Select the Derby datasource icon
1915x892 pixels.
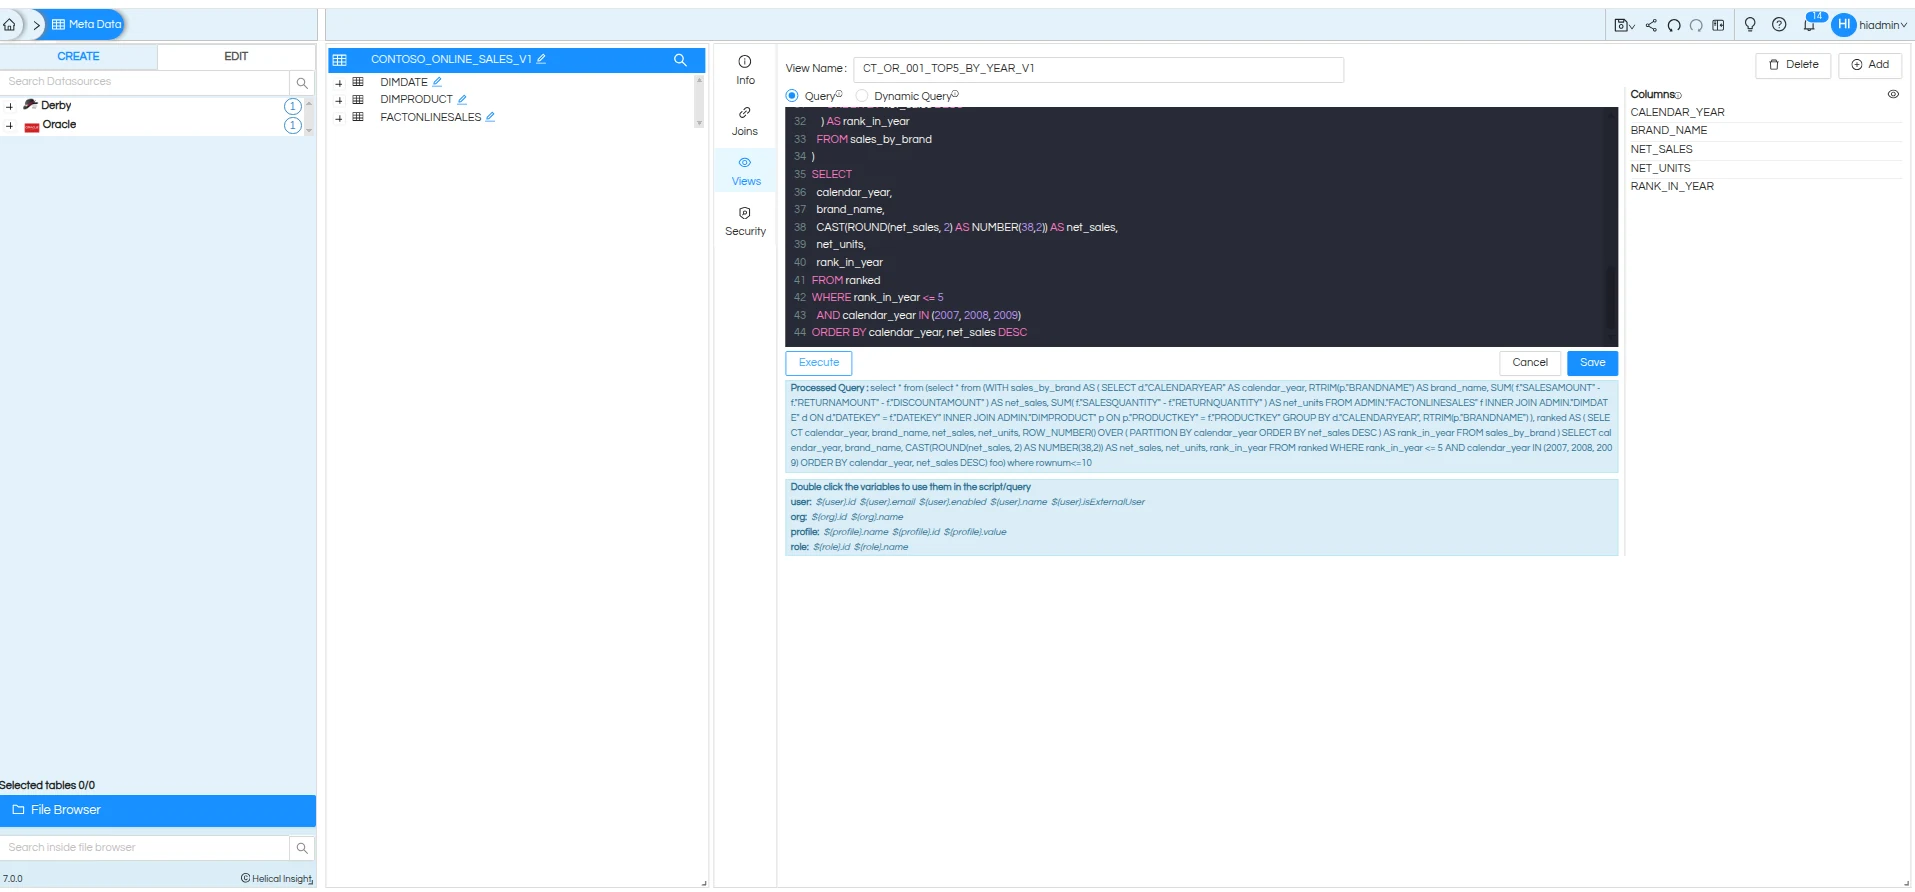(31, 105)
